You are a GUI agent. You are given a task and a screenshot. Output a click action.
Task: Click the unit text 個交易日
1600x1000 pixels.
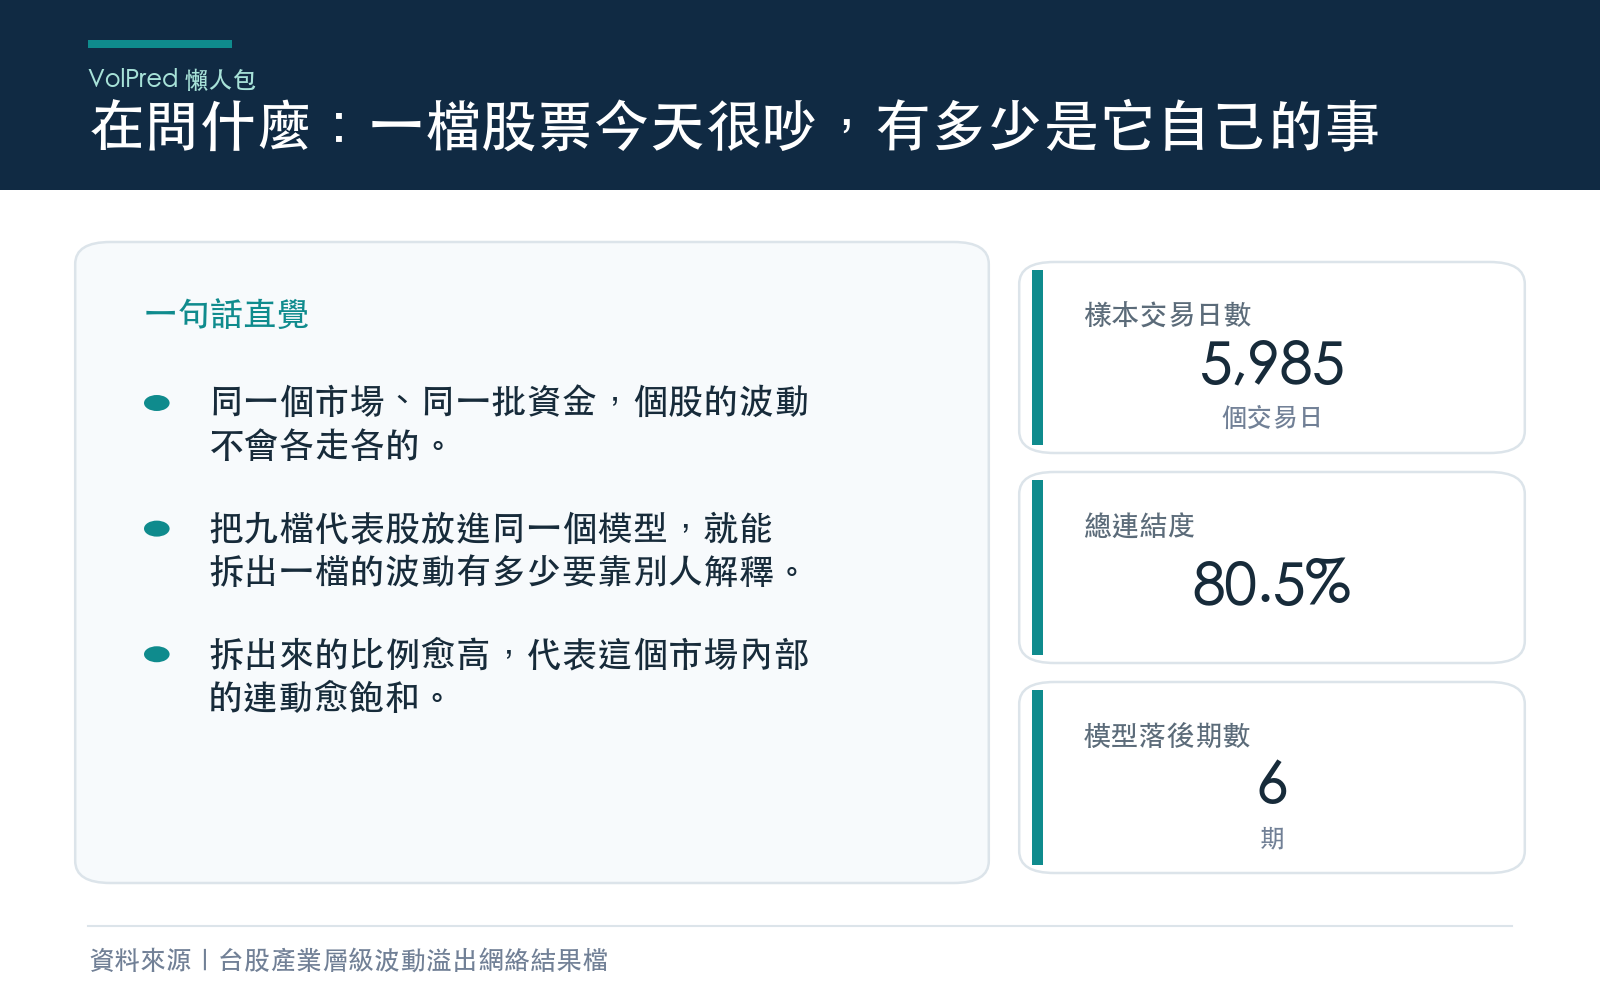point(1272,417)
